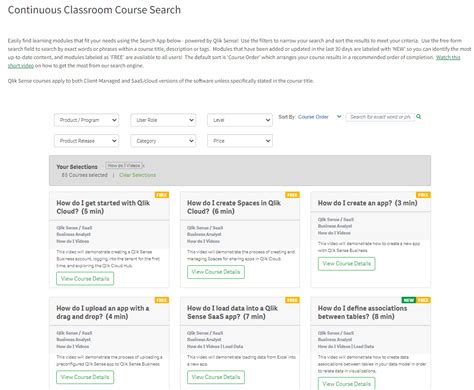View Course Details for load data into SaaS app
Viewport: 474px width, 390px height.
pos(216,377)
